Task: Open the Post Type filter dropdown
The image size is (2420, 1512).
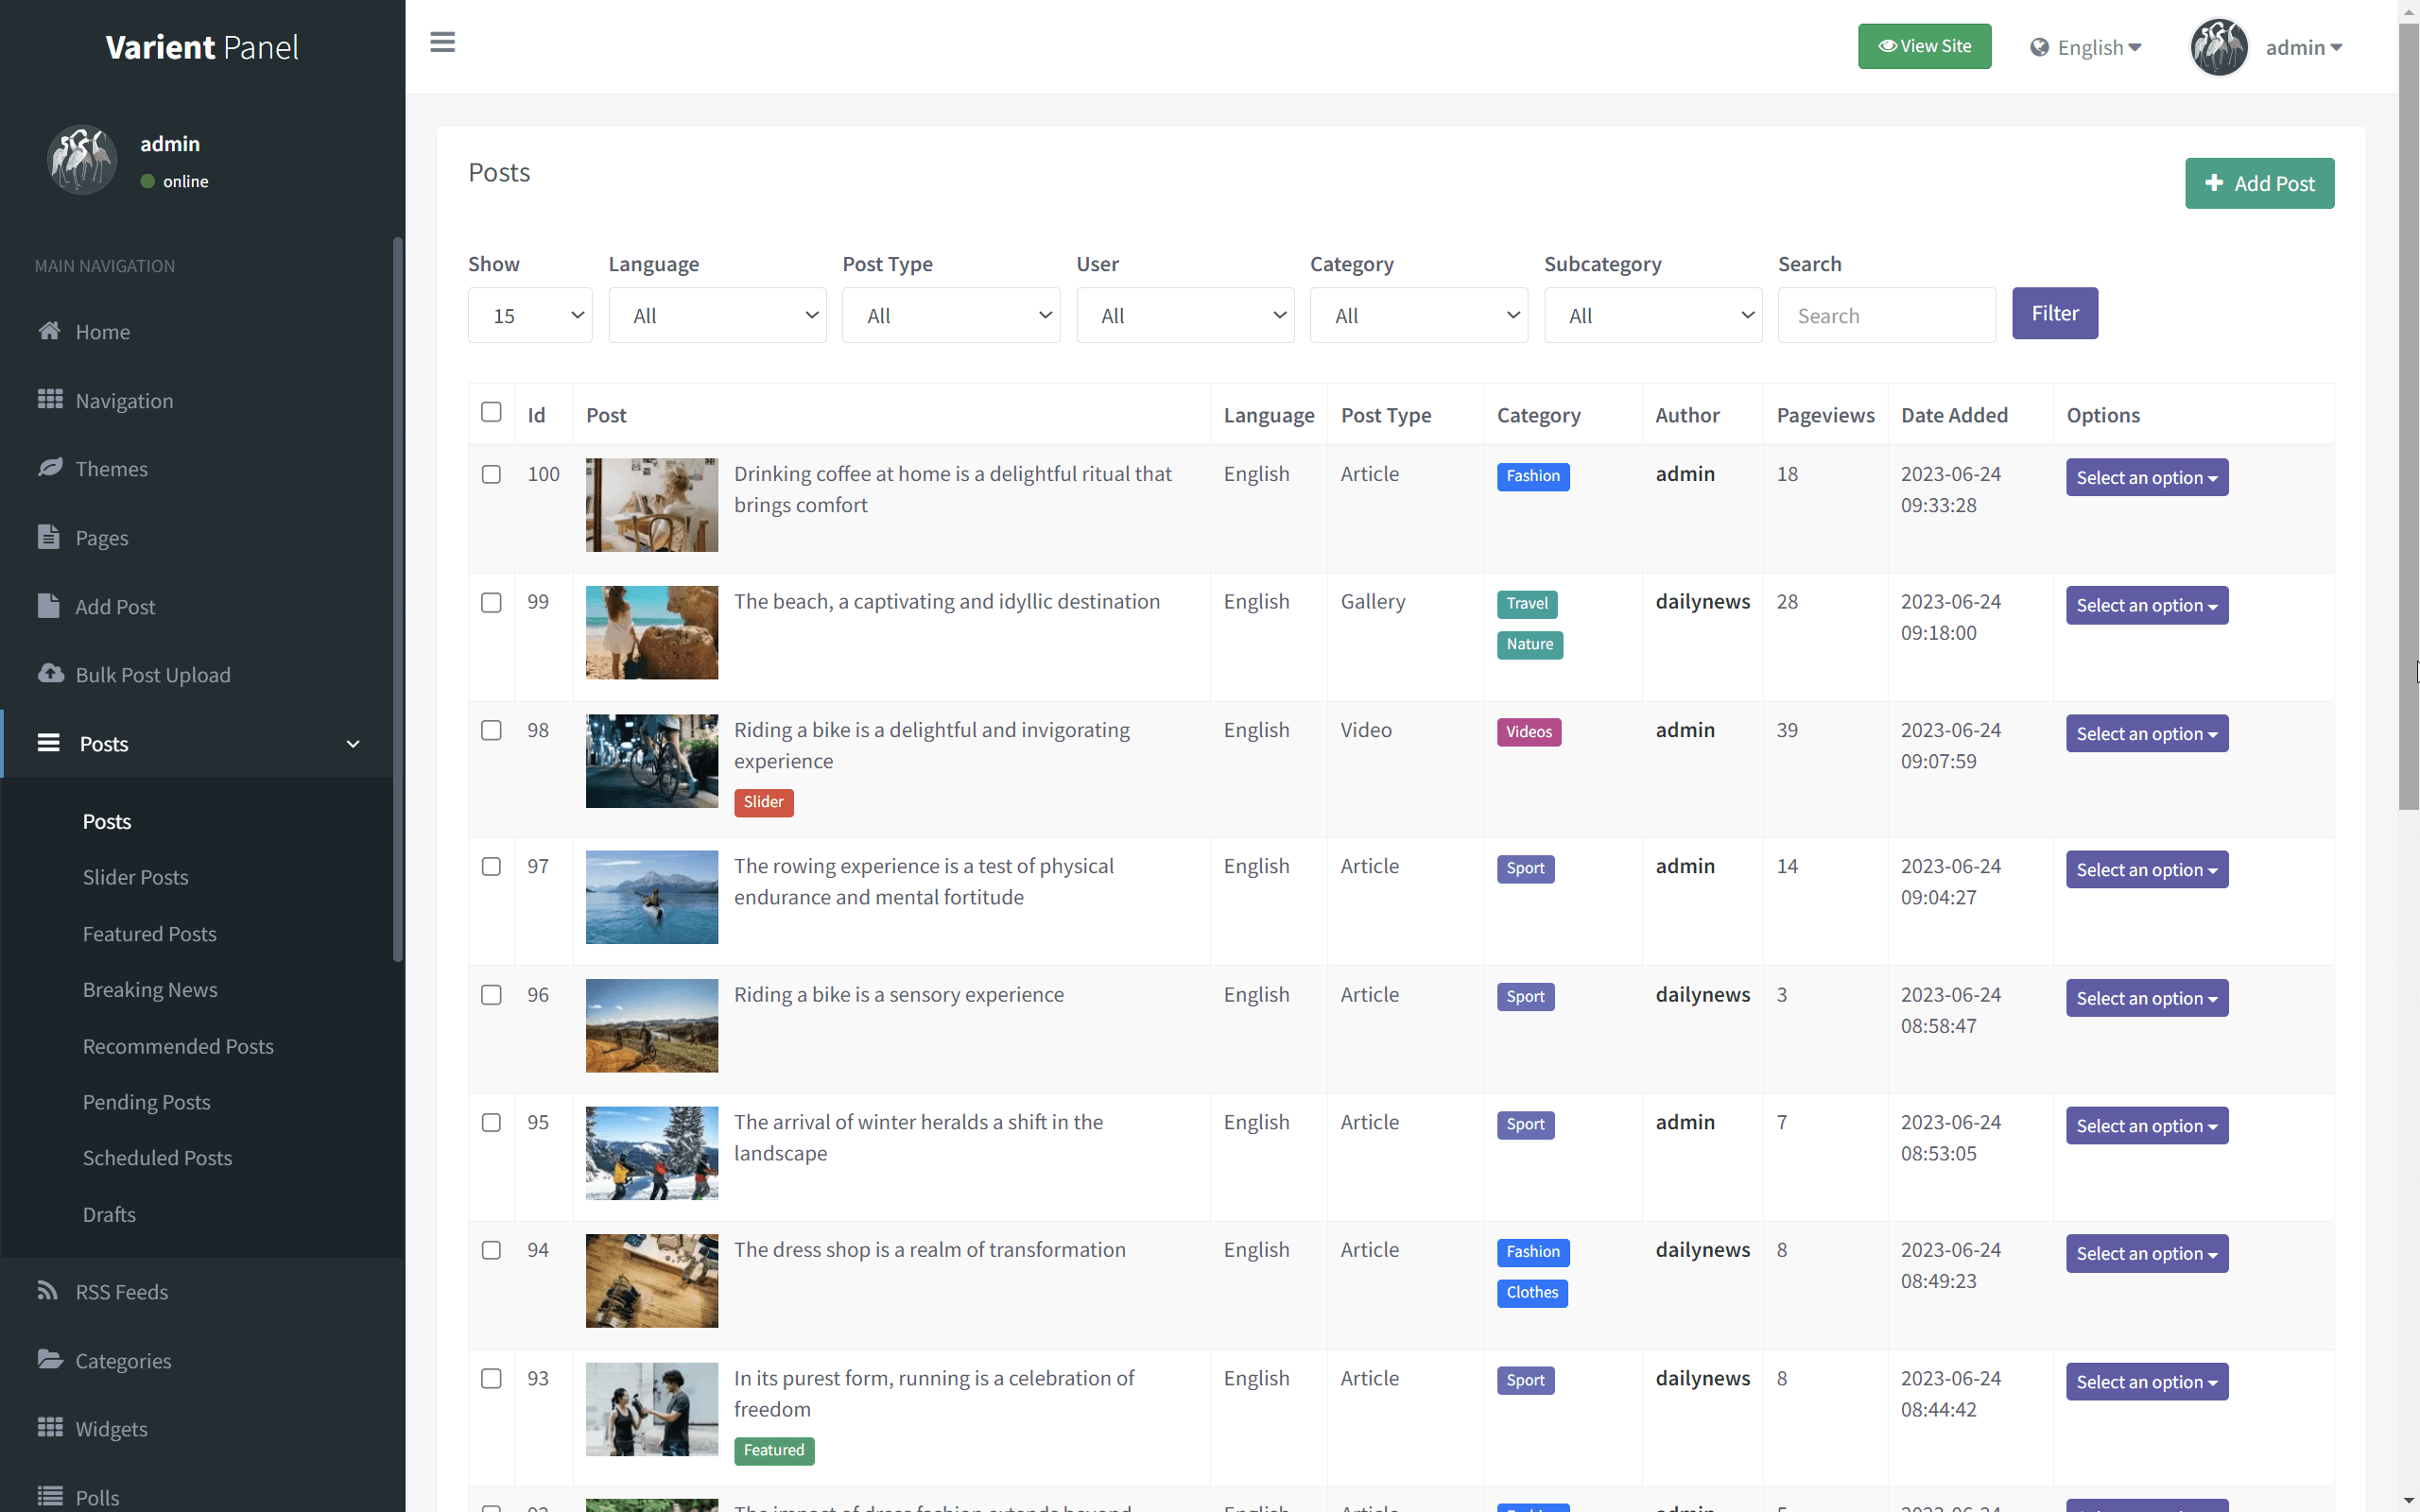Action: click(951, 315)
